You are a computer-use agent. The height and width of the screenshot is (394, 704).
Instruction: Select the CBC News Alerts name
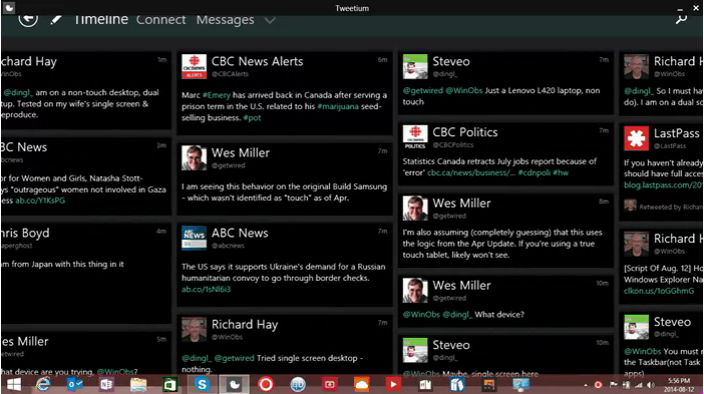[x=257, y=61]
